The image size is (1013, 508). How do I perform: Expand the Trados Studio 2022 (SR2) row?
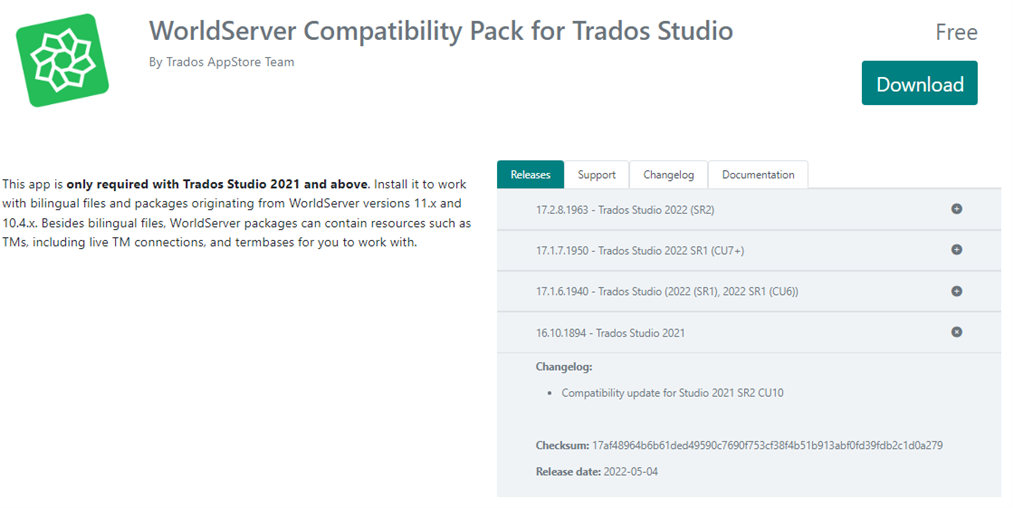pos(749,209)
